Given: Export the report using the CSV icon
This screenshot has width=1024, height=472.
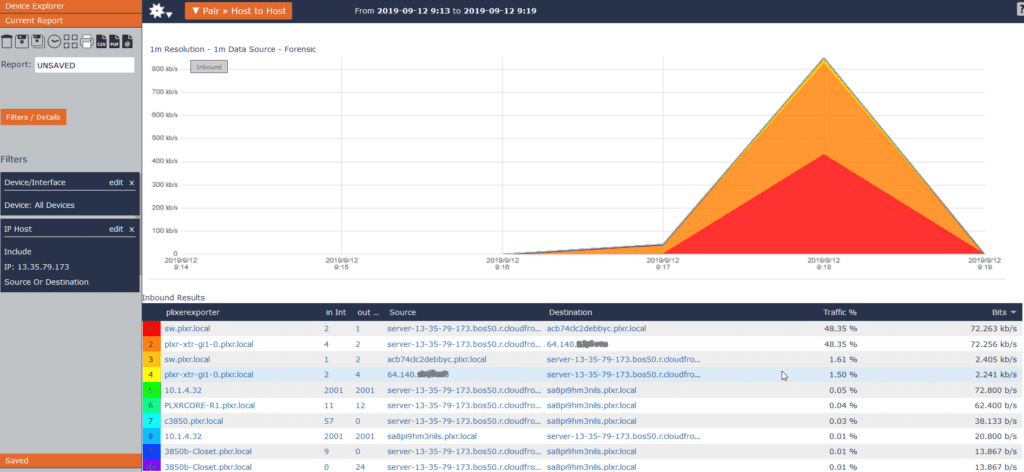Looking at the screenshot, I should click(x=101, y=42).
